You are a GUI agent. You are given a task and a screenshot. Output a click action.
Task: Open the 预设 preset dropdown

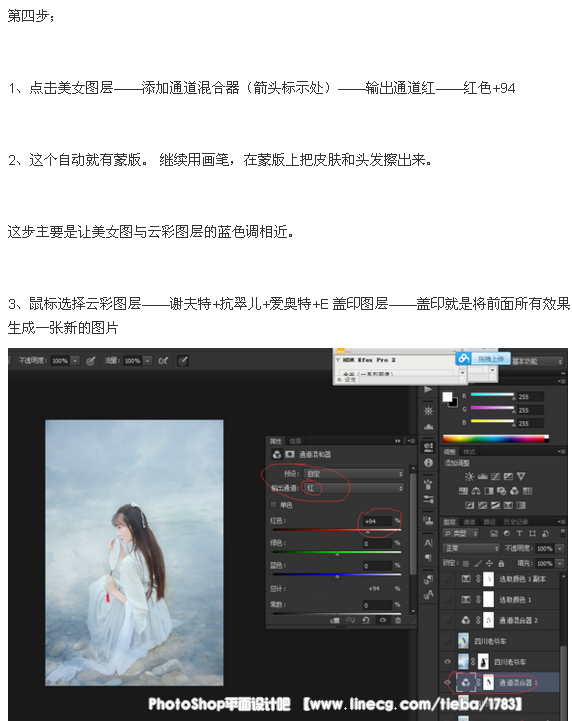[354, 474]
